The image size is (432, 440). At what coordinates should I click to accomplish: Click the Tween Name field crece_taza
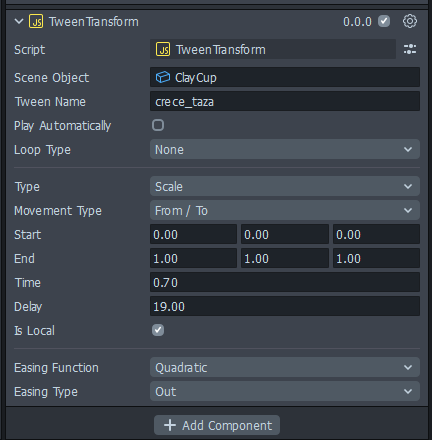click(285, 101)
